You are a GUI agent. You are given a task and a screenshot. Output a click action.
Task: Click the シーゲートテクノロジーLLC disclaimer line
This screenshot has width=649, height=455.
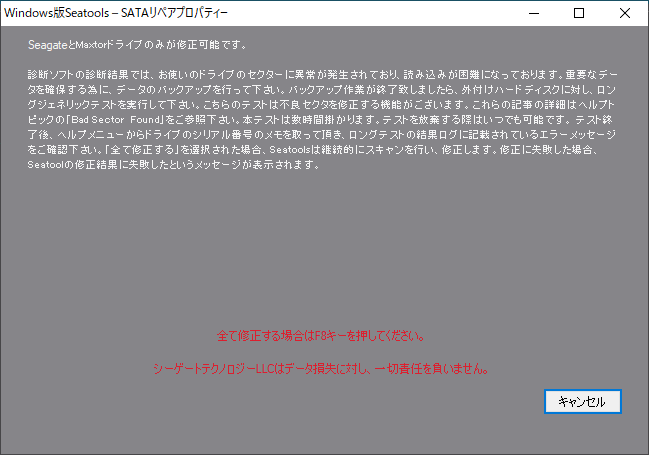321,368
